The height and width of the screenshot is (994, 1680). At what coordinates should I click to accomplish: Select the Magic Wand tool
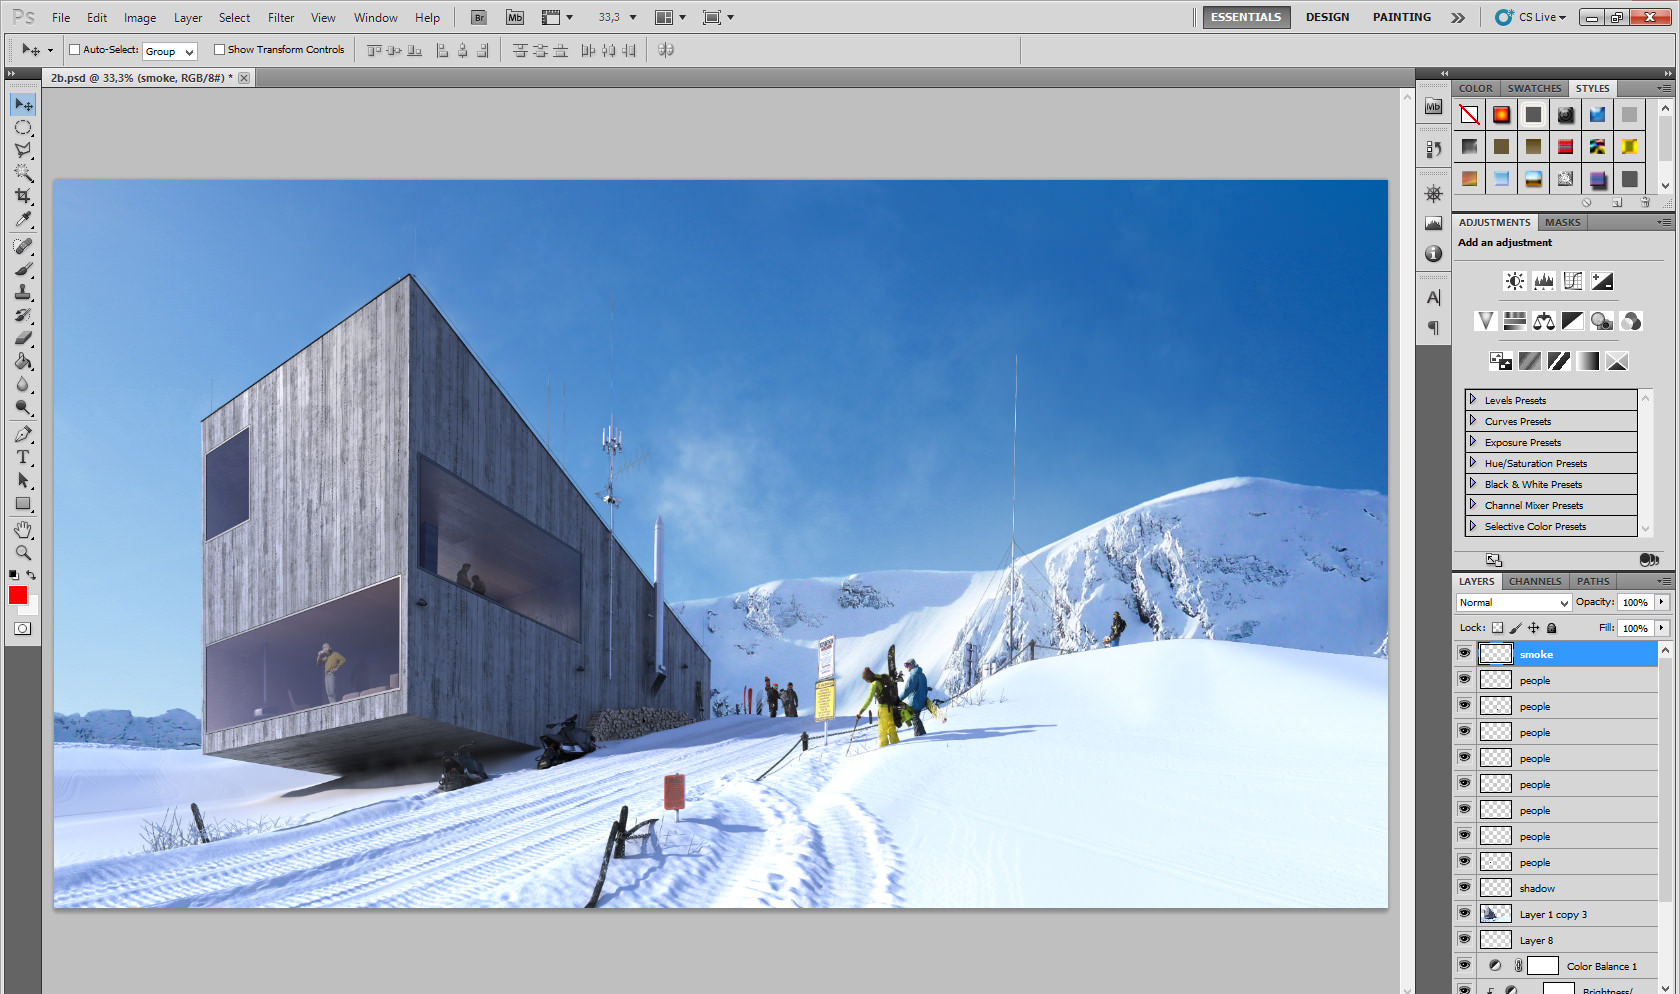click(x=23, y=173)
